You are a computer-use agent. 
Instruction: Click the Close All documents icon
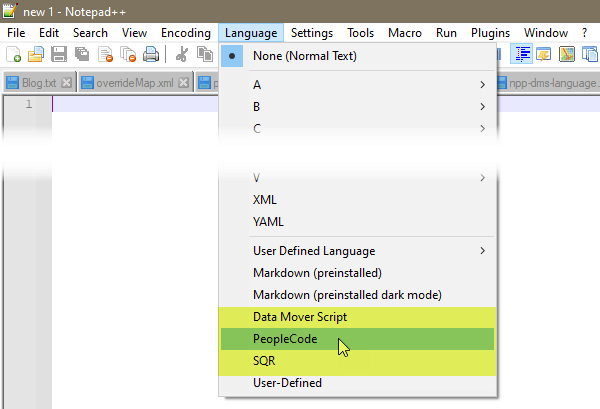[x=128, y=54]
